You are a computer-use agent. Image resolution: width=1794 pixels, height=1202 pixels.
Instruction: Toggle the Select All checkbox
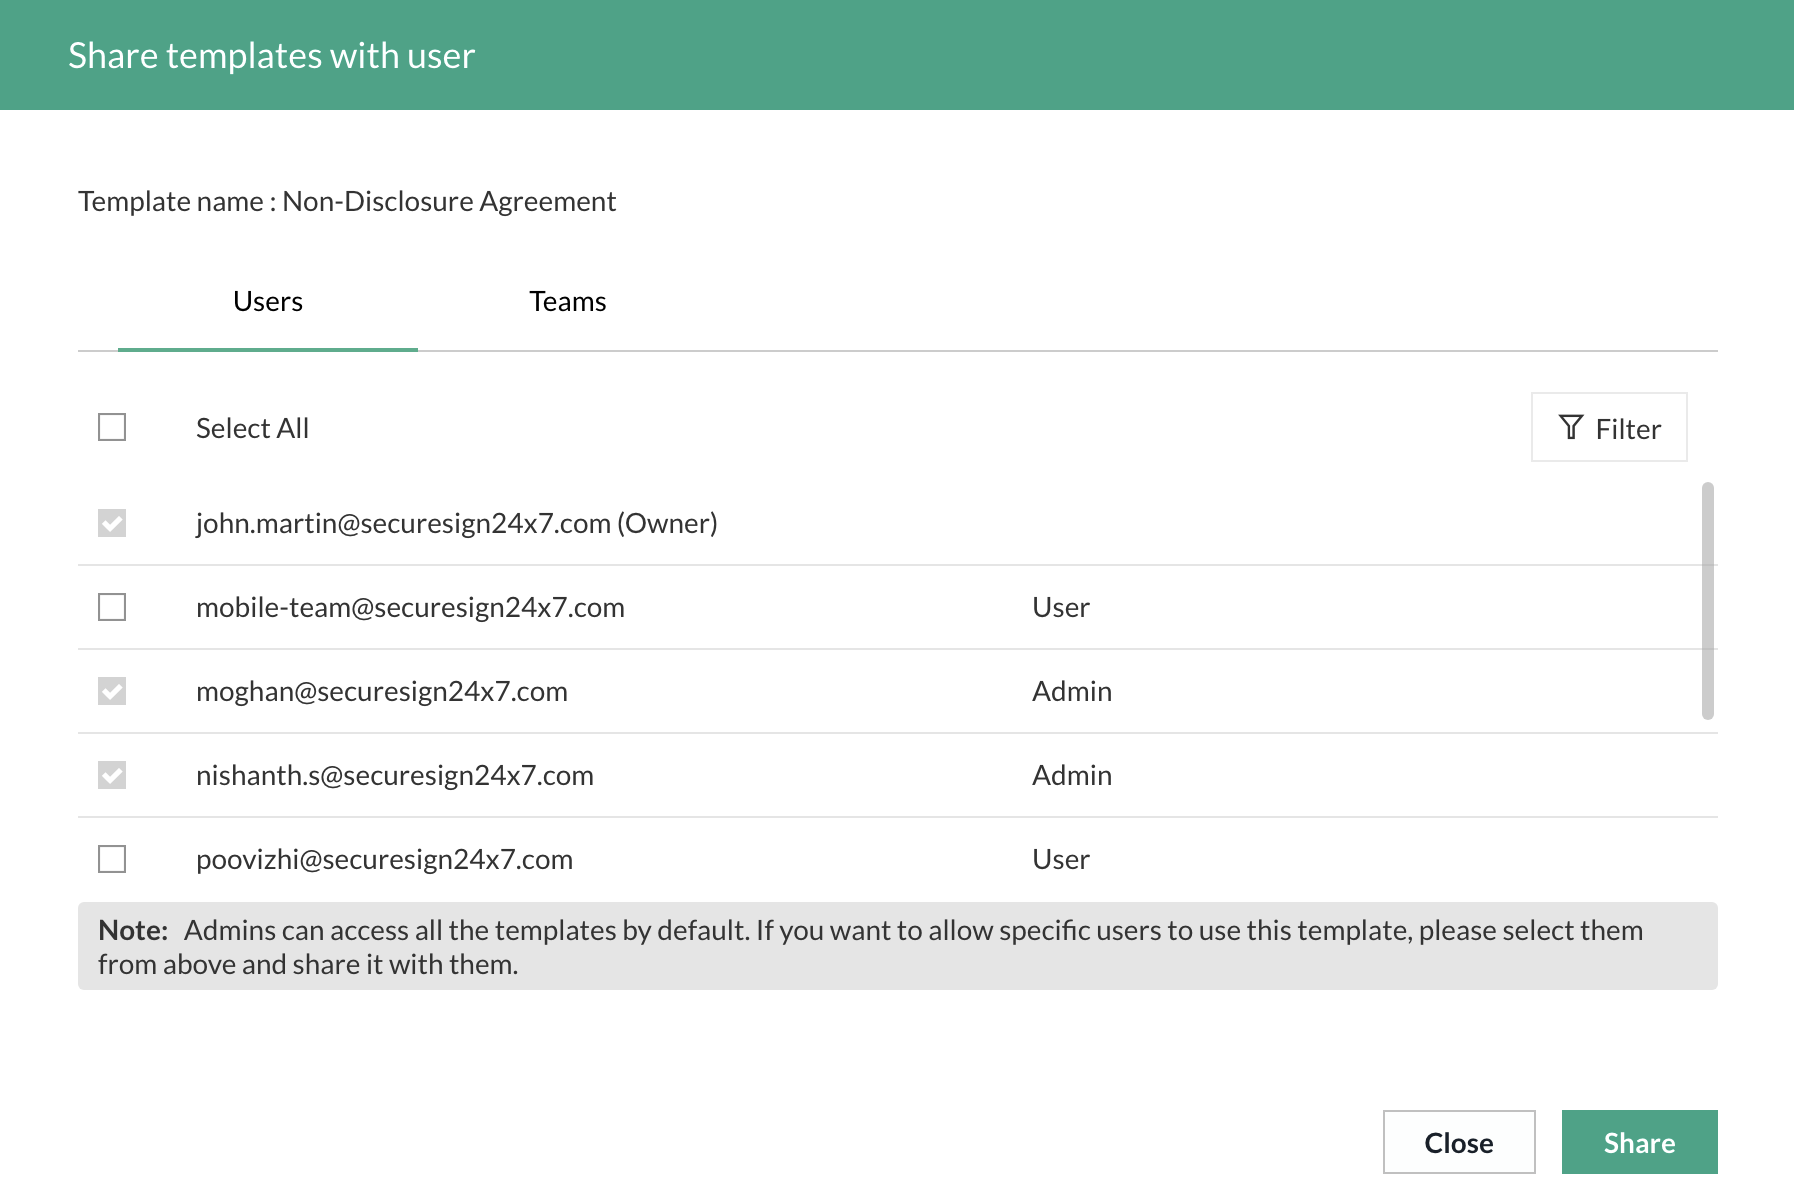click(112, 428)
